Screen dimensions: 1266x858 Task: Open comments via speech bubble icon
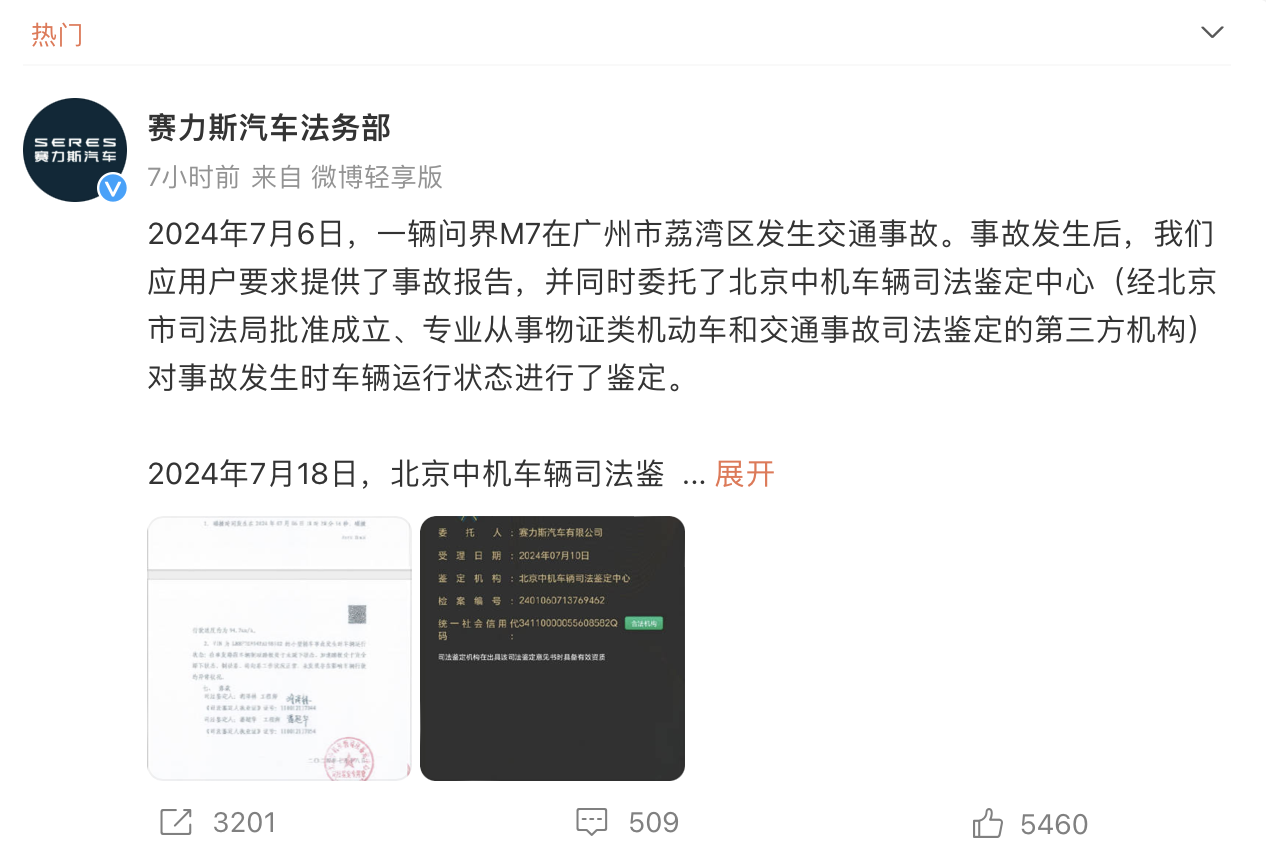point(592,822)
